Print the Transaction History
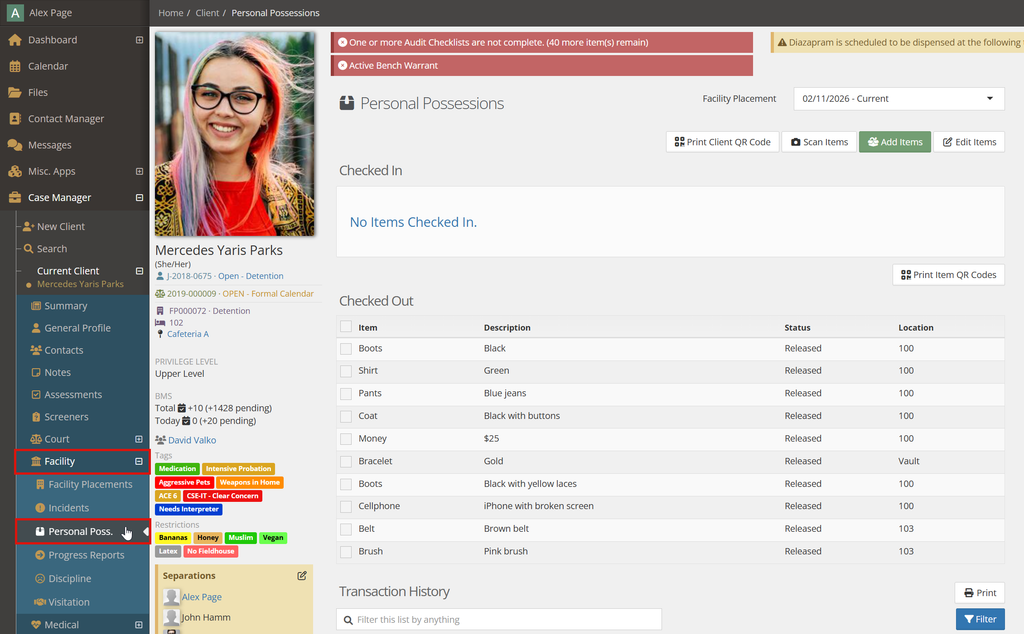The image size is (1024, 634). [980, 593]
